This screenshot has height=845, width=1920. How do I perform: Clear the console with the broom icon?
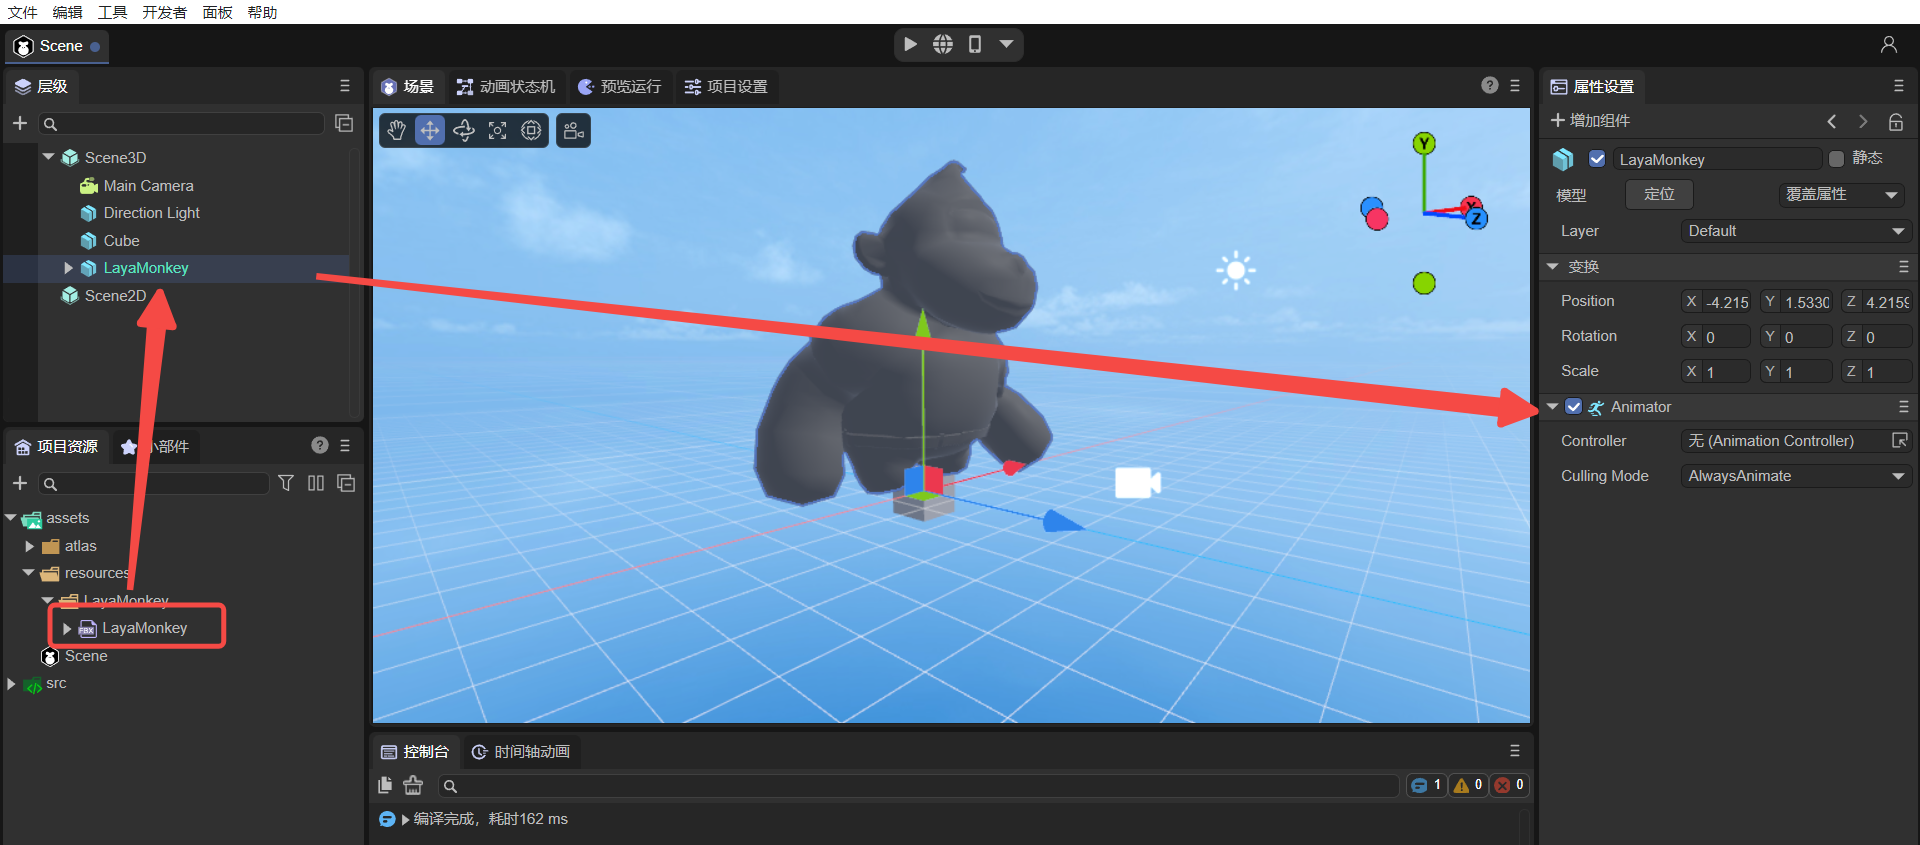click(x=413, y=786)
